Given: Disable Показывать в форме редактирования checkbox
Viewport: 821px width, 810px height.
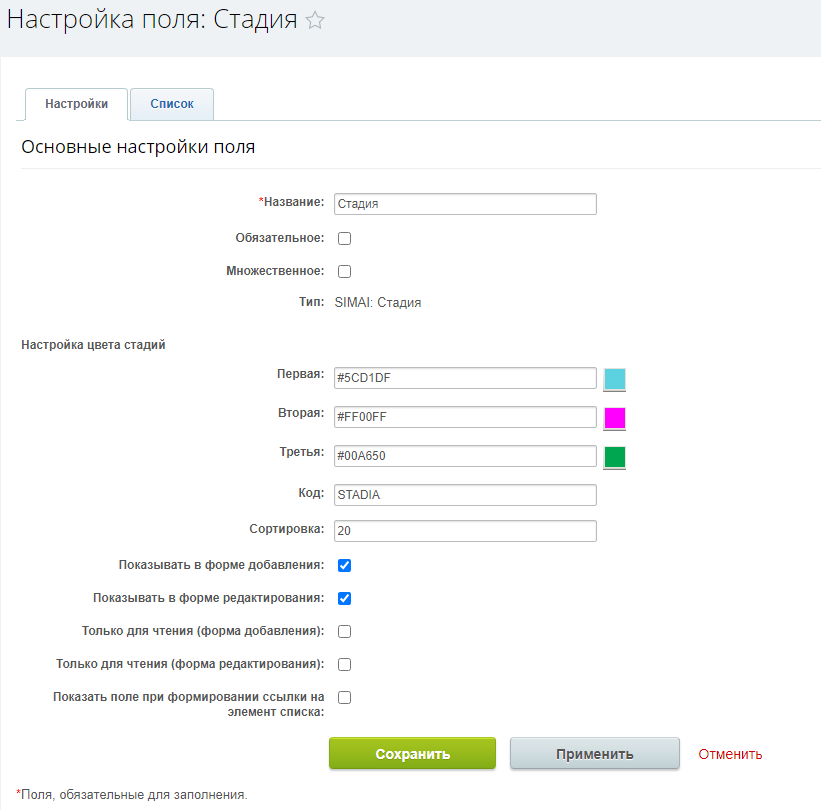Looking at the screenshot, I should click(x=344, y=599).
